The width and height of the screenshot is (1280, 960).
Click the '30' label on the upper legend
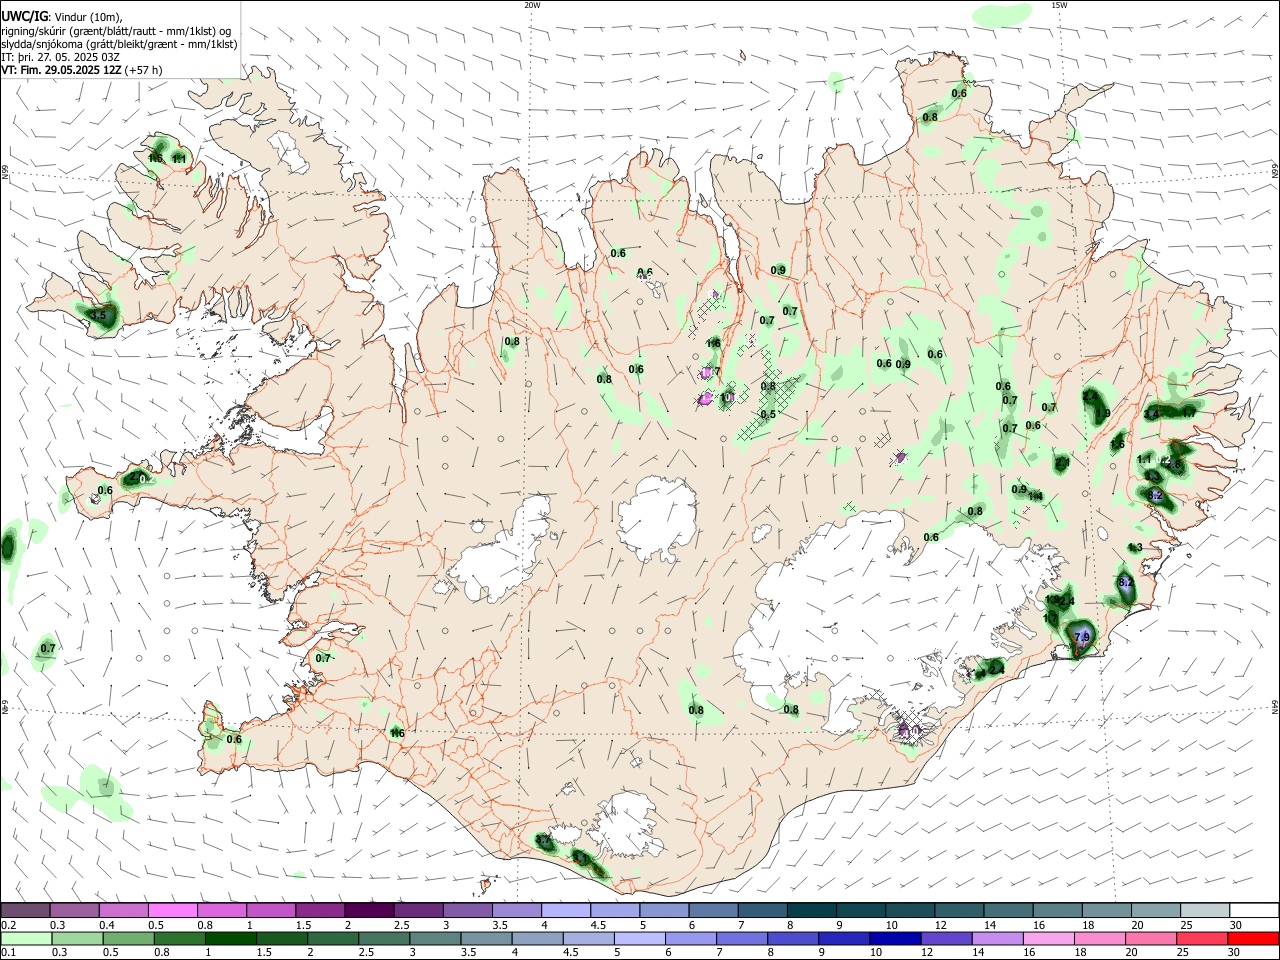(1236, 925)
